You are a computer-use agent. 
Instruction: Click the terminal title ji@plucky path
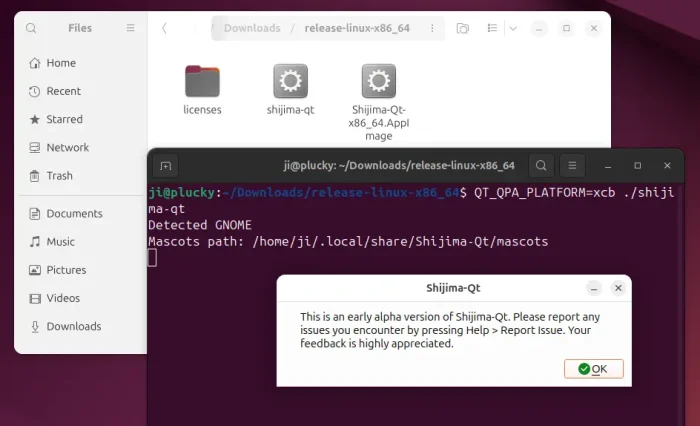click(399, 166)
